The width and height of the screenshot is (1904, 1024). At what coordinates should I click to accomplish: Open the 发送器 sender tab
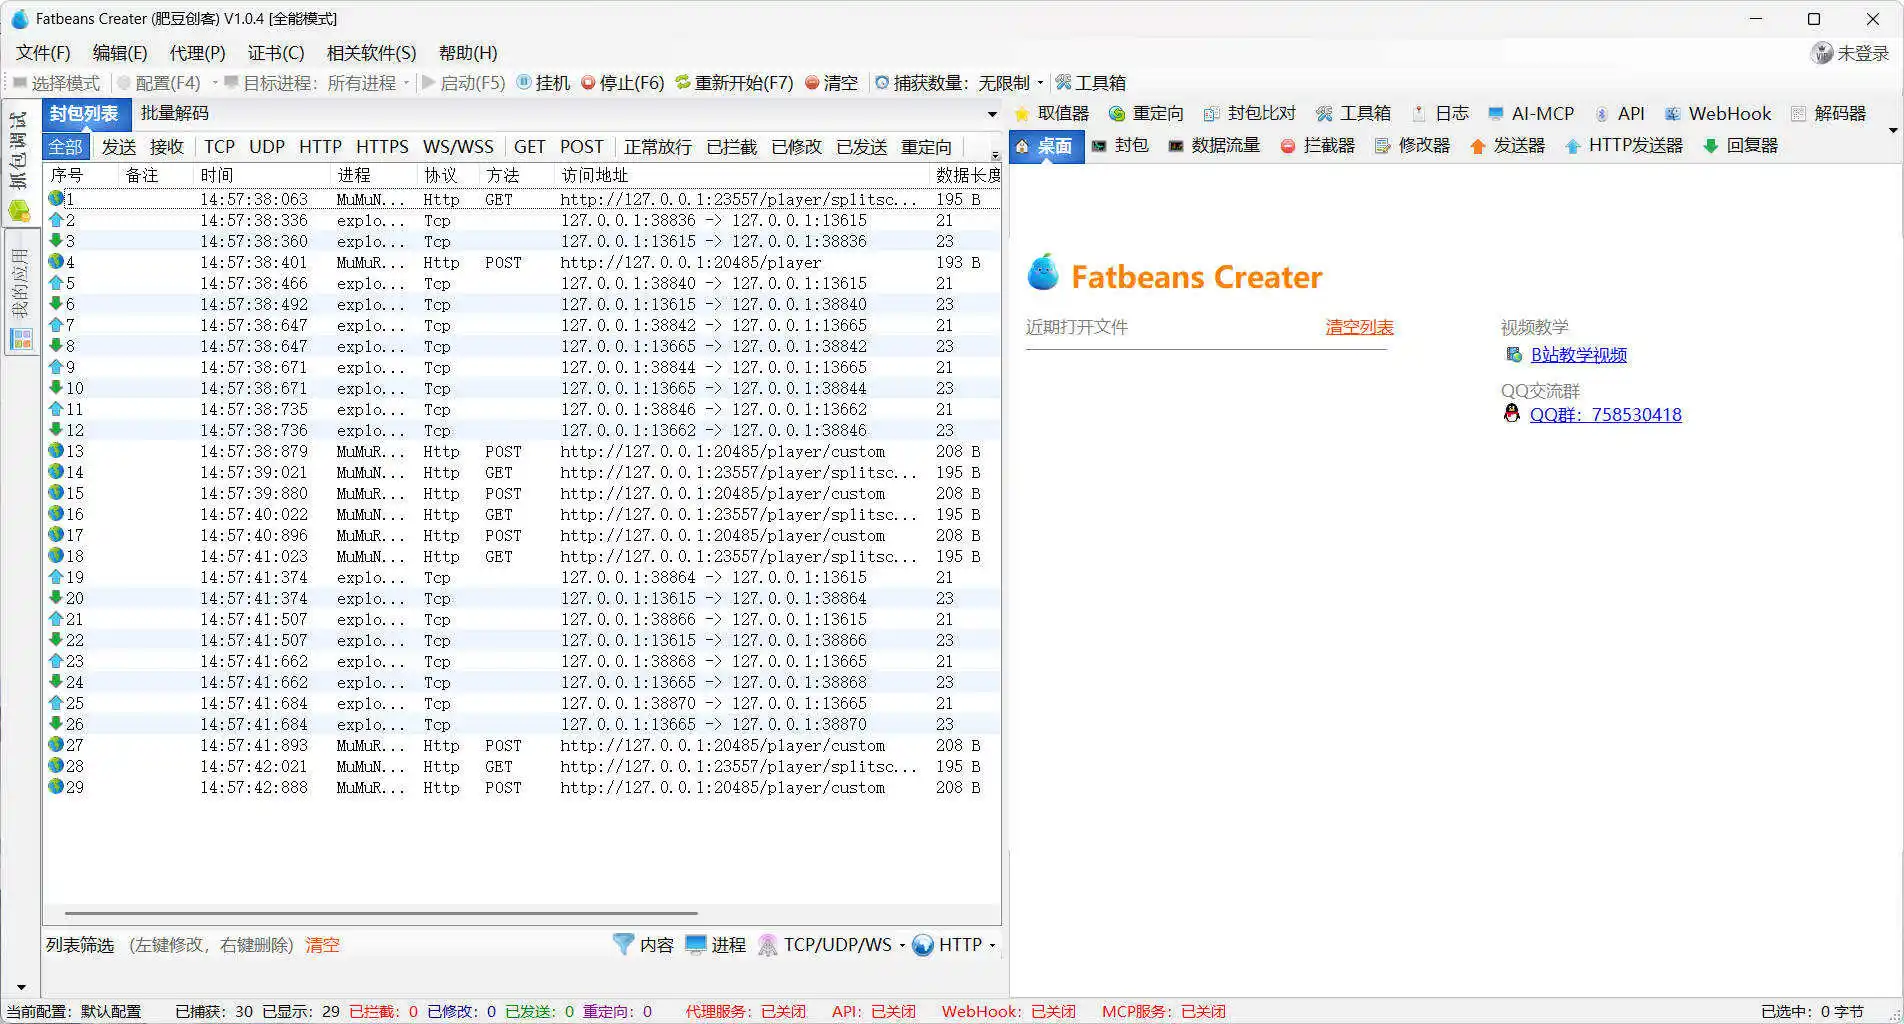[1507, 146]
